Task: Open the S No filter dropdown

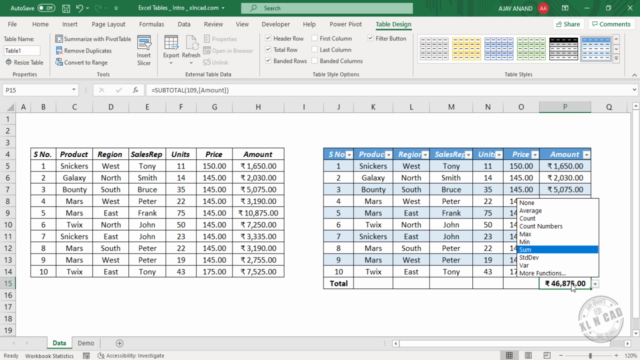Action: click(349, 155)
